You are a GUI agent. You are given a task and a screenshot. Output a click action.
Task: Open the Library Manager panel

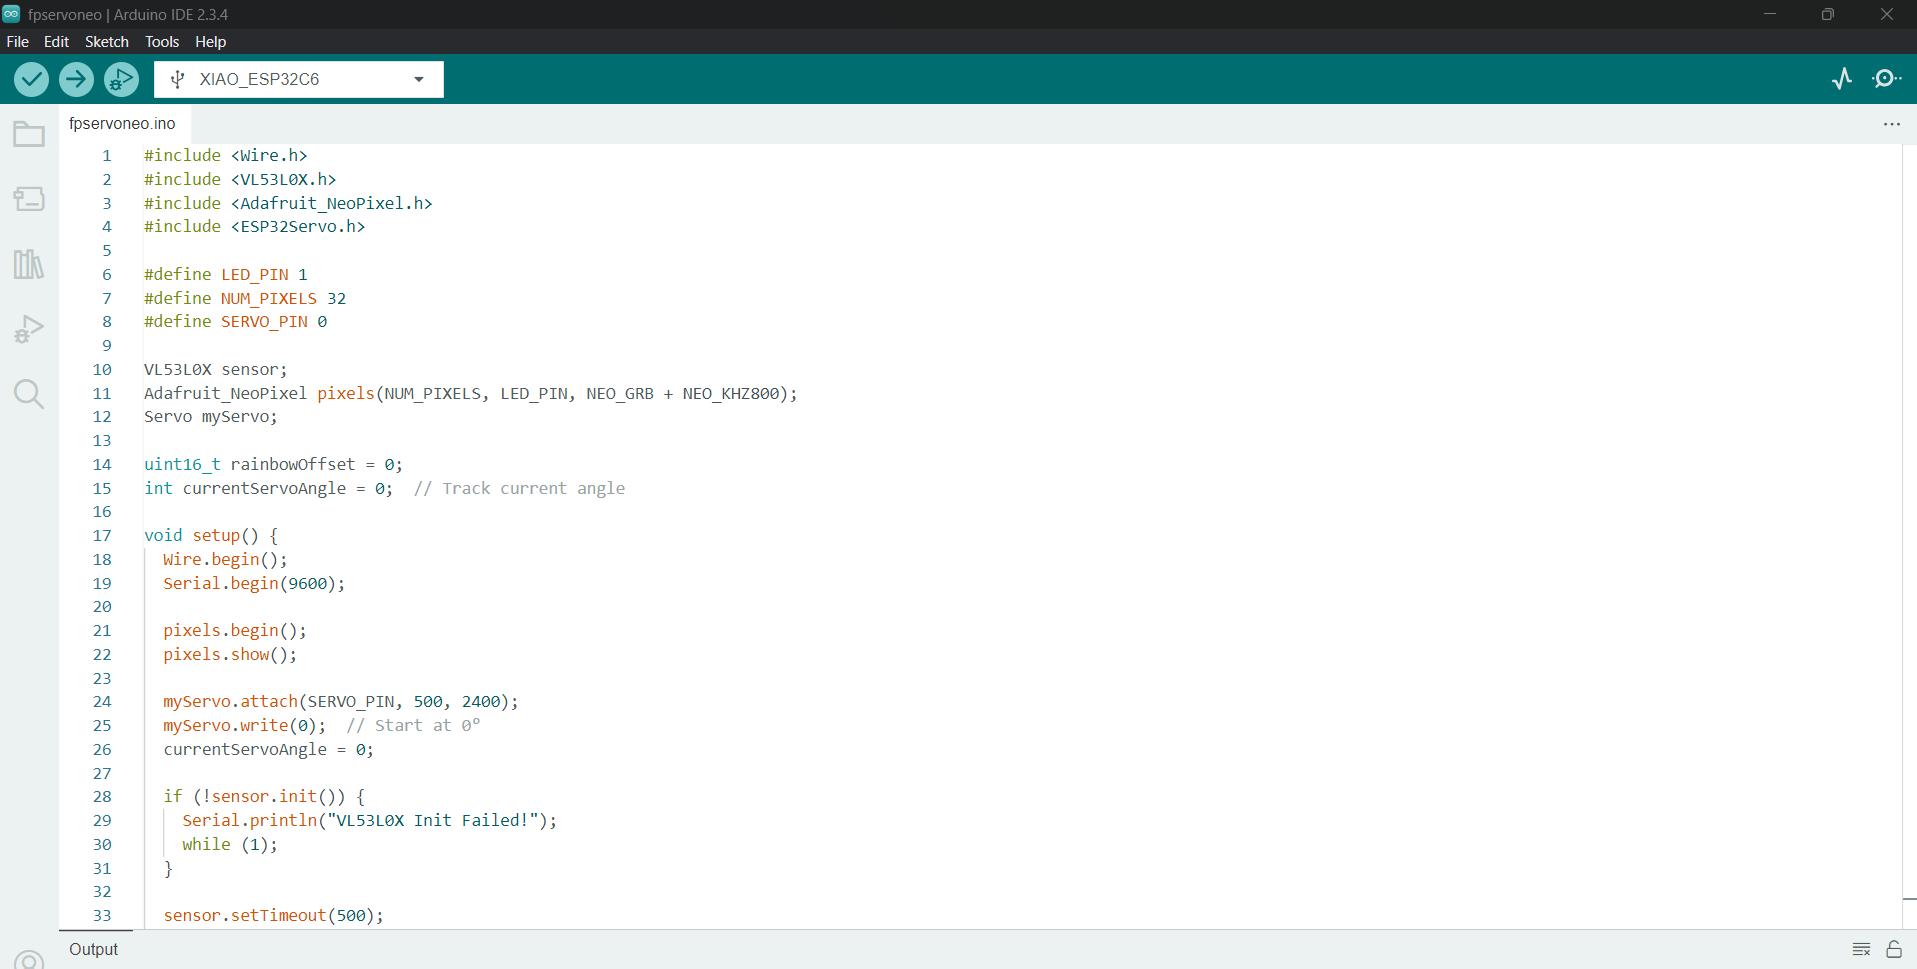29,264
